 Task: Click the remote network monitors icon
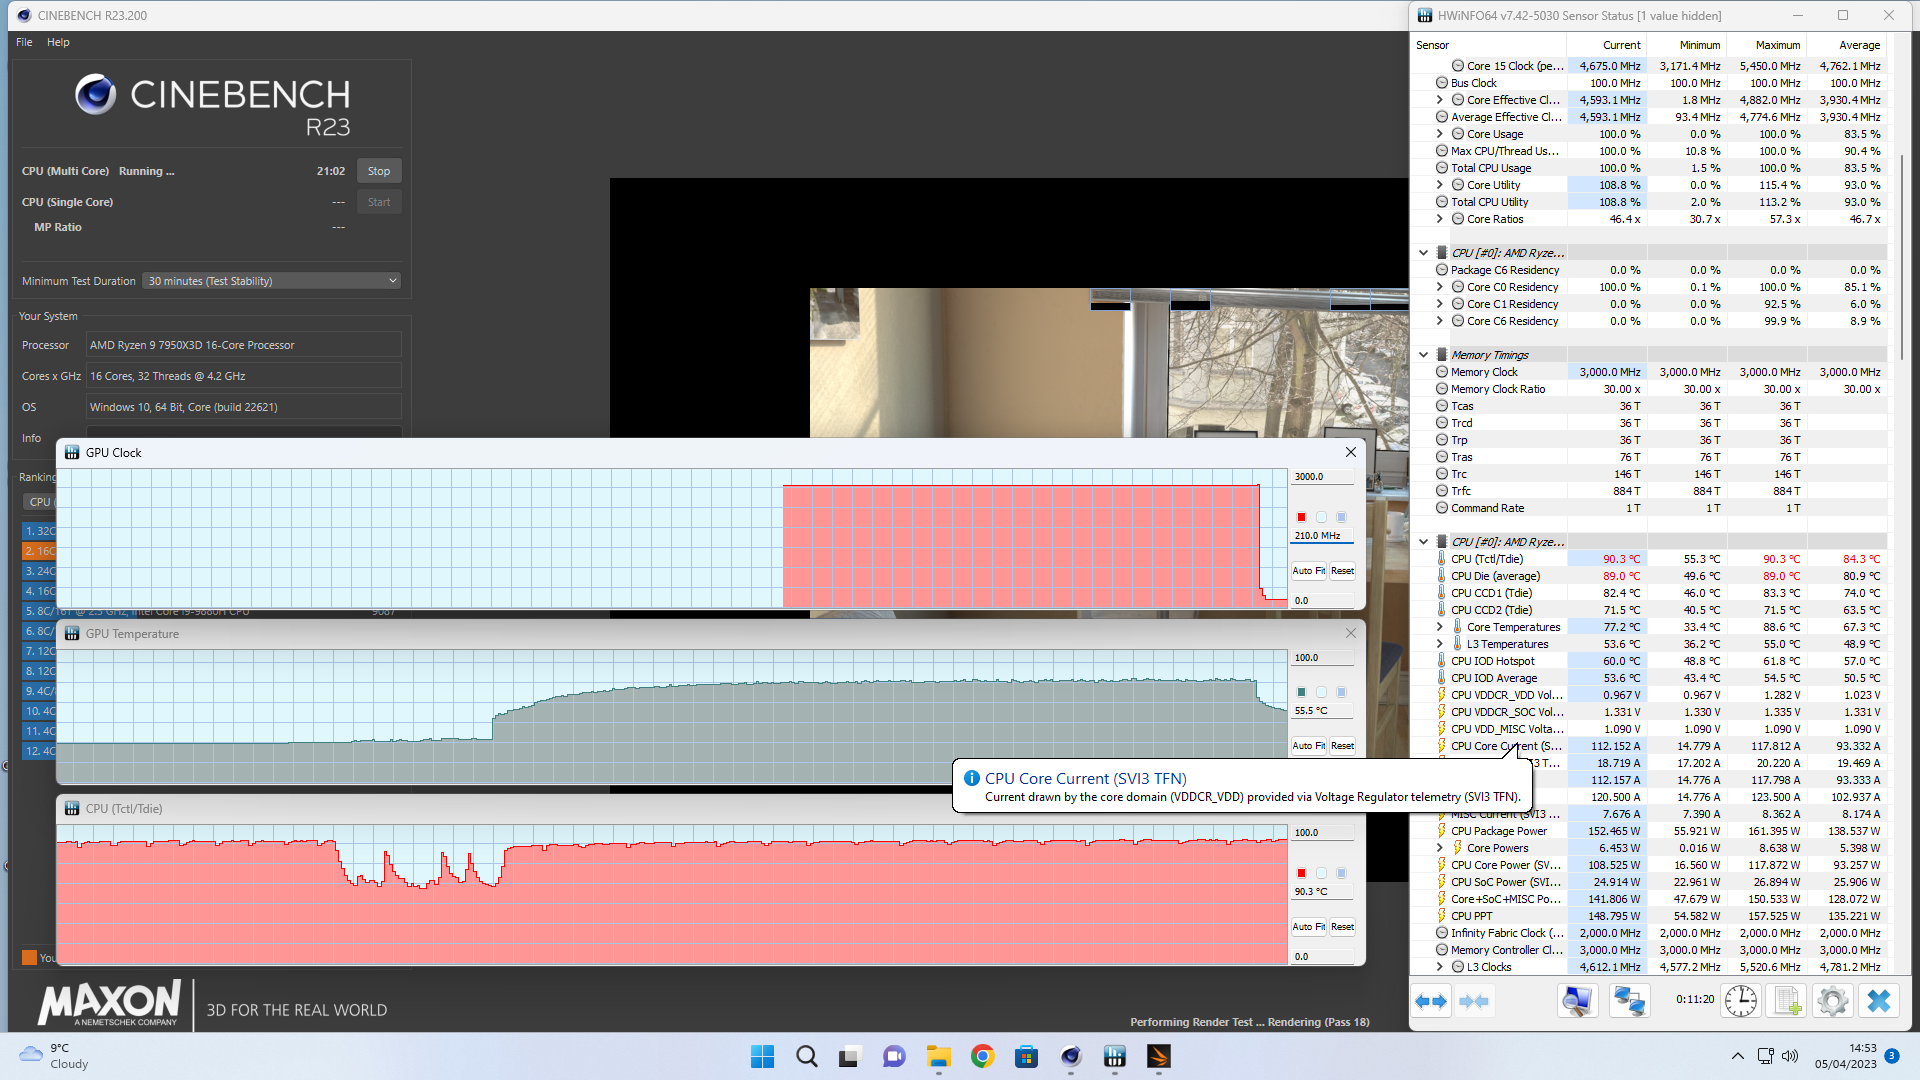pos(1629,1001)
